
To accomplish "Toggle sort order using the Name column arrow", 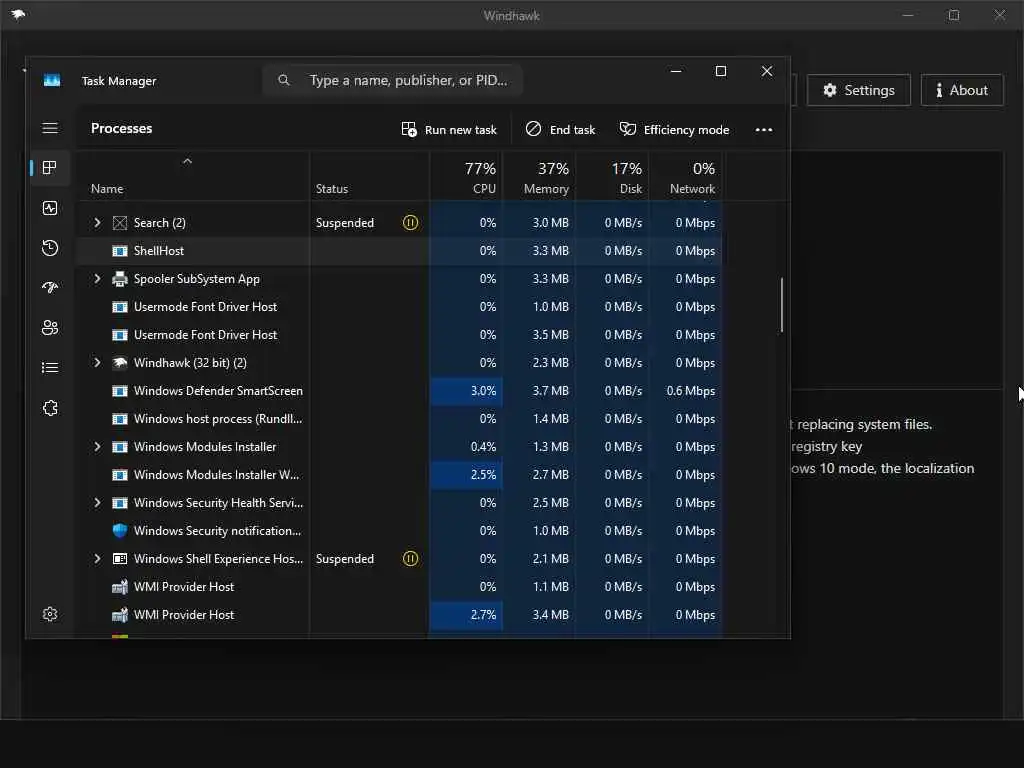I will [187, 161].
